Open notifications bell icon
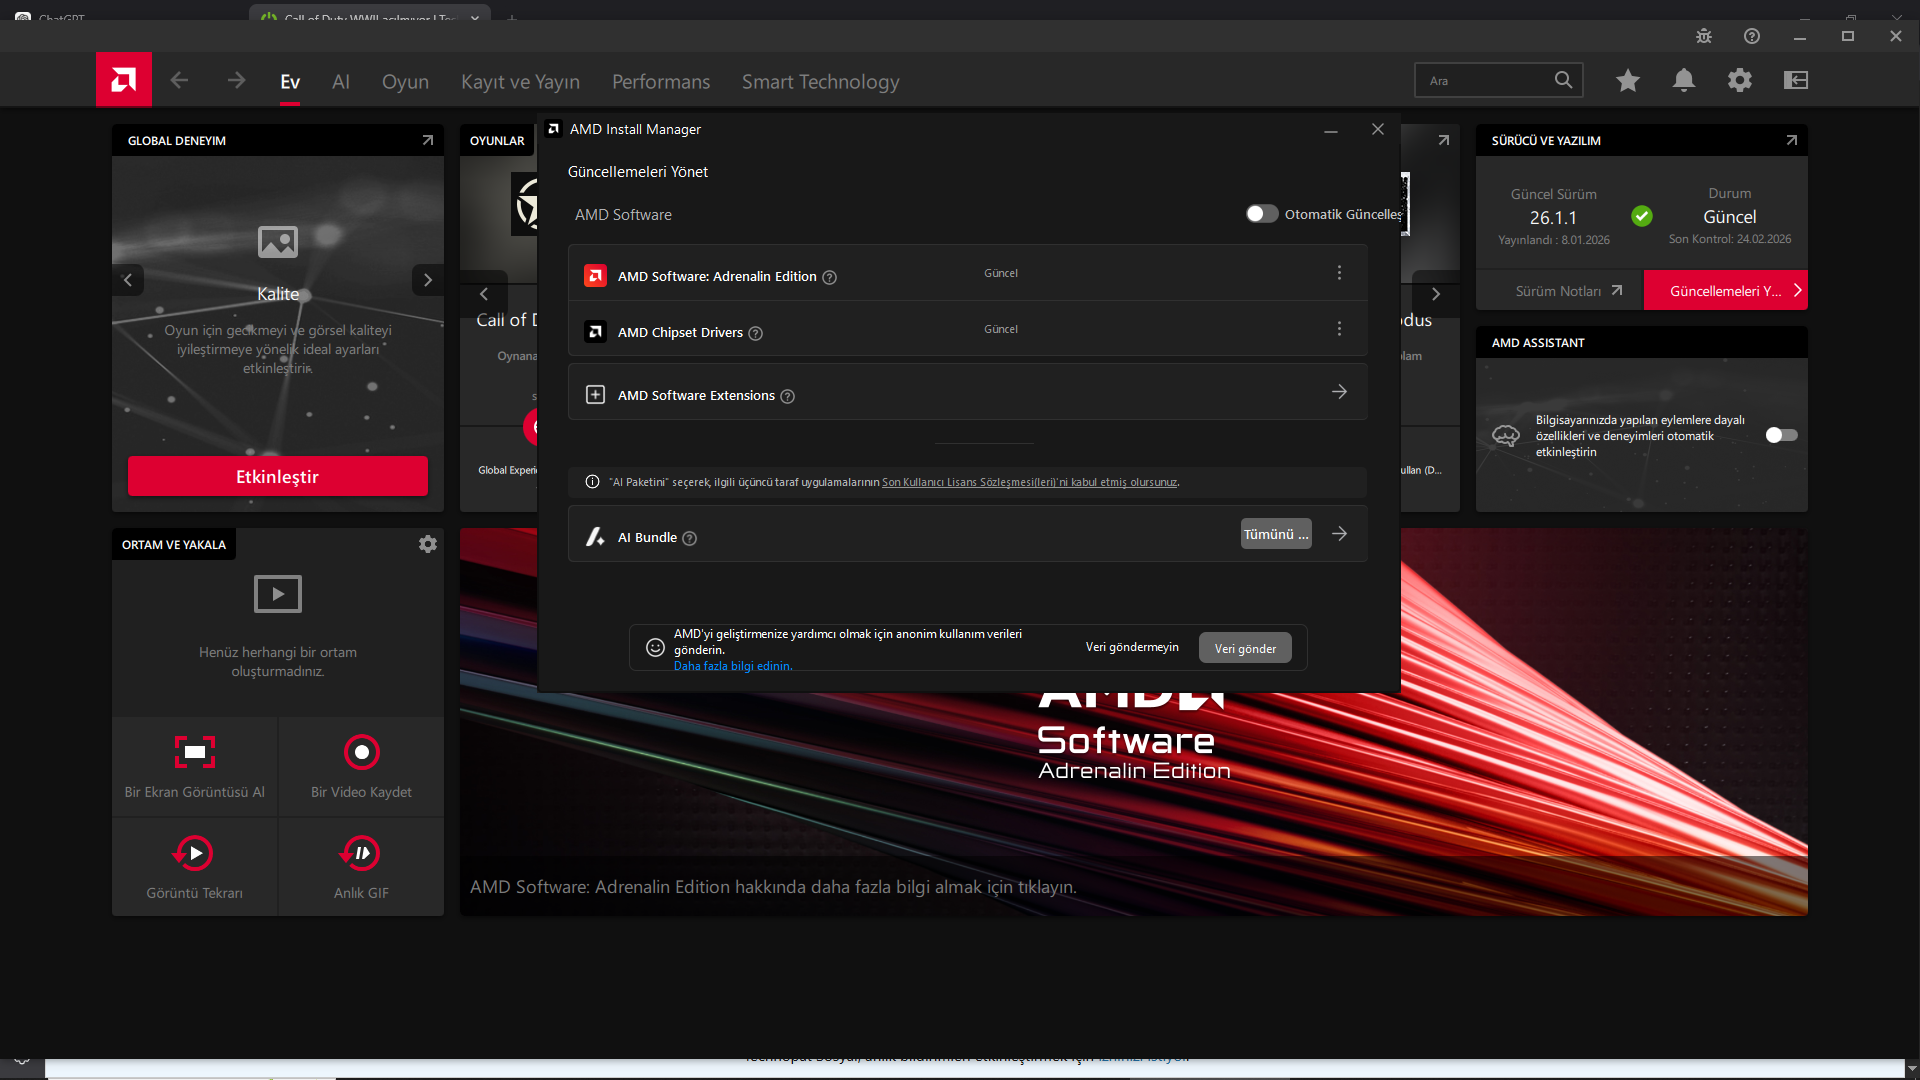Screen dimensions: 1920x1080 pyautogui.click(x=1683, y=80)
